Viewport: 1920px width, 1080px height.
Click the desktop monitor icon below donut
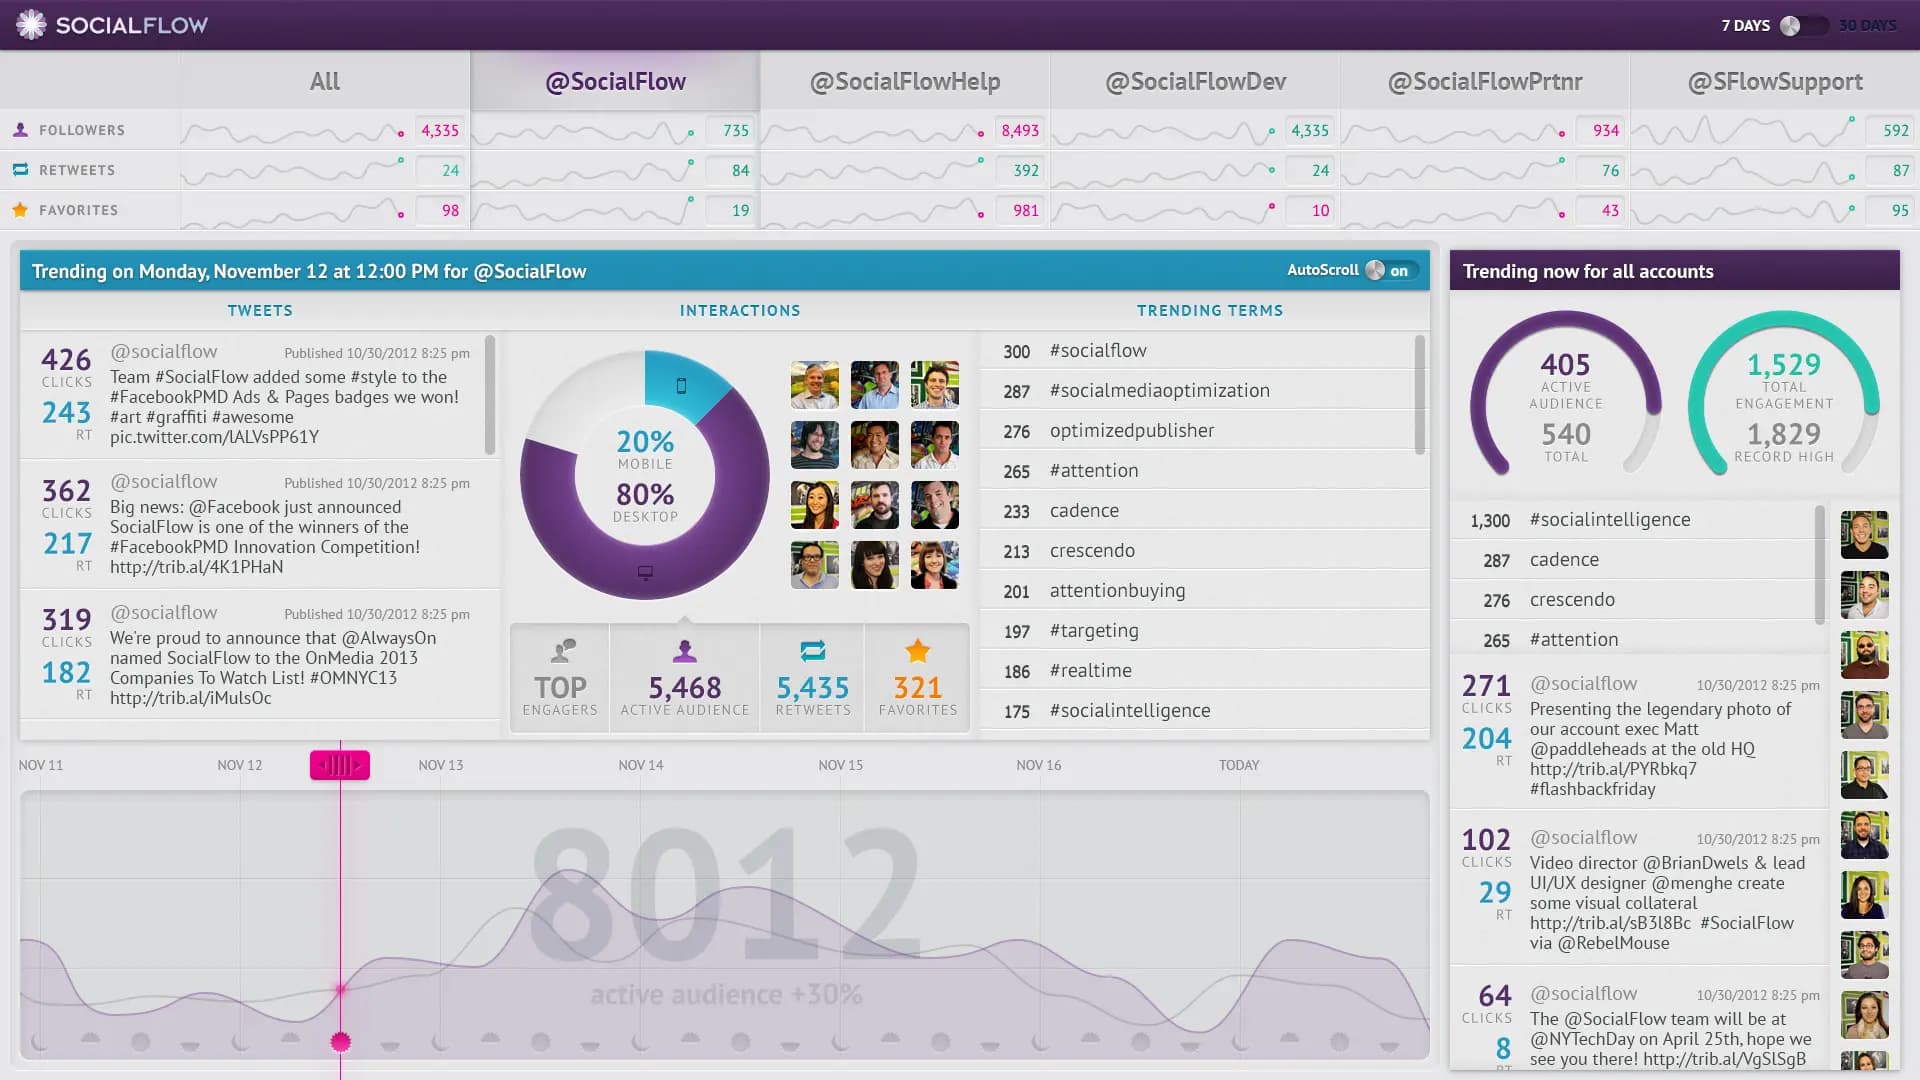point(646,572)
